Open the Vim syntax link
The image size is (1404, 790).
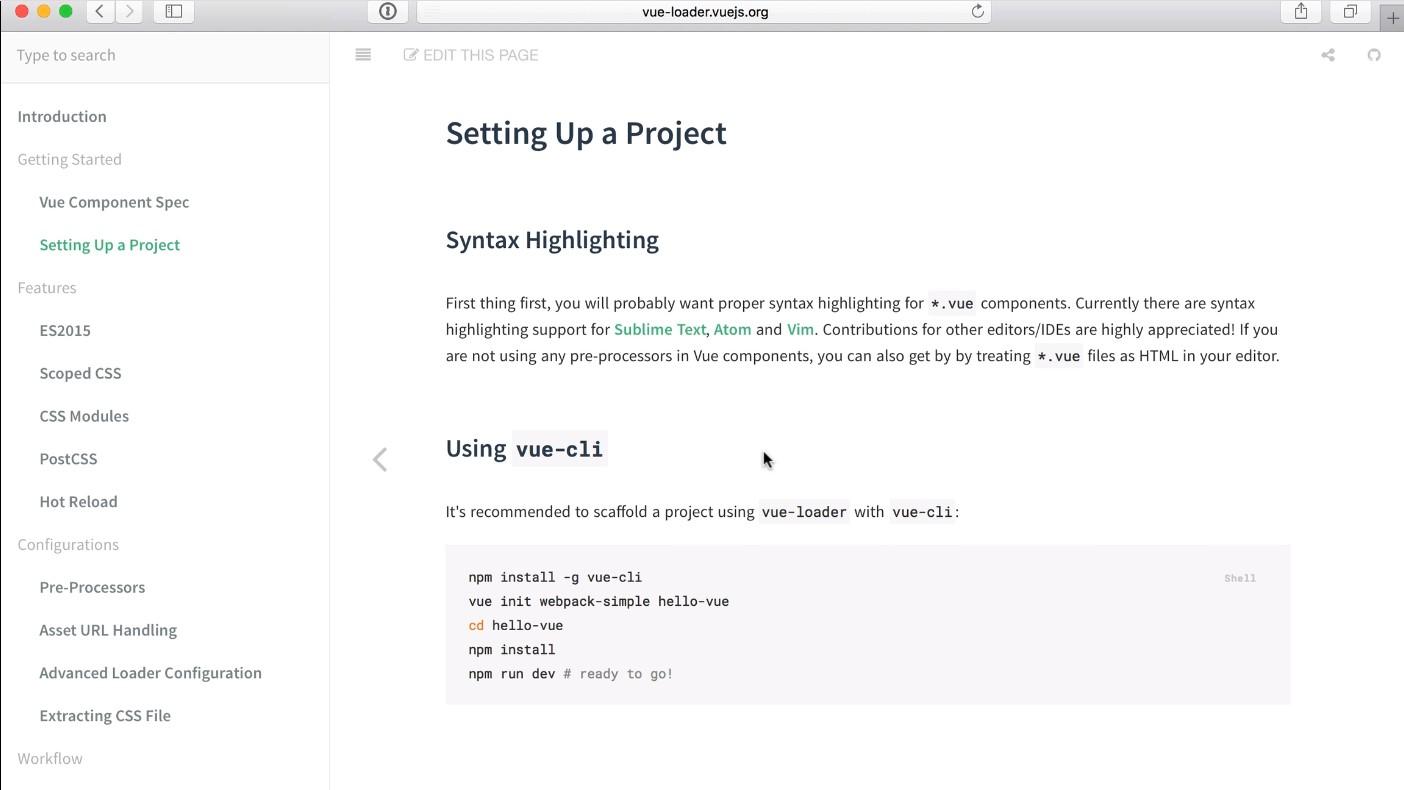coord(800,329)
